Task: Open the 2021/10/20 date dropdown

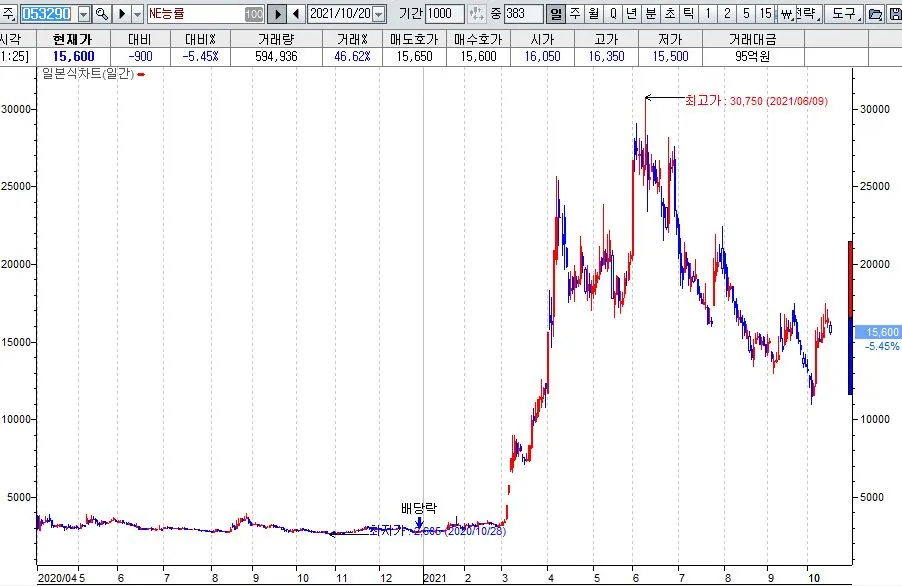Action: (x=379, y=14)
